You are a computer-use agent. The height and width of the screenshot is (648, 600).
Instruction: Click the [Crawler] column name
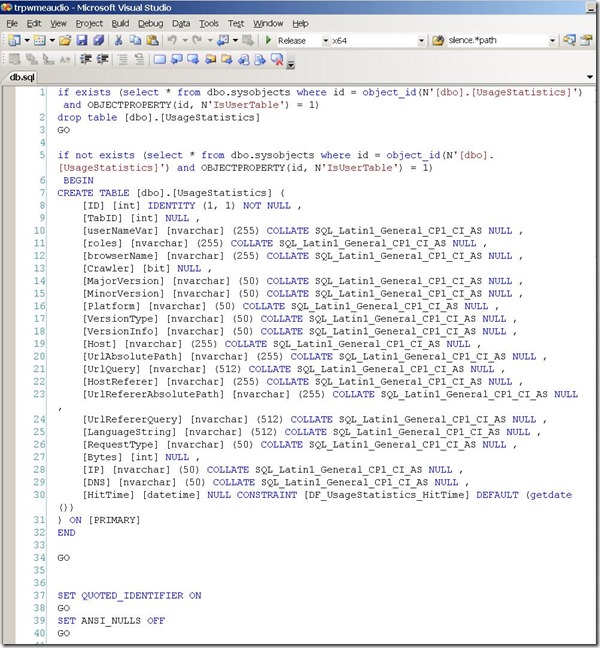(x=108, y=268)
